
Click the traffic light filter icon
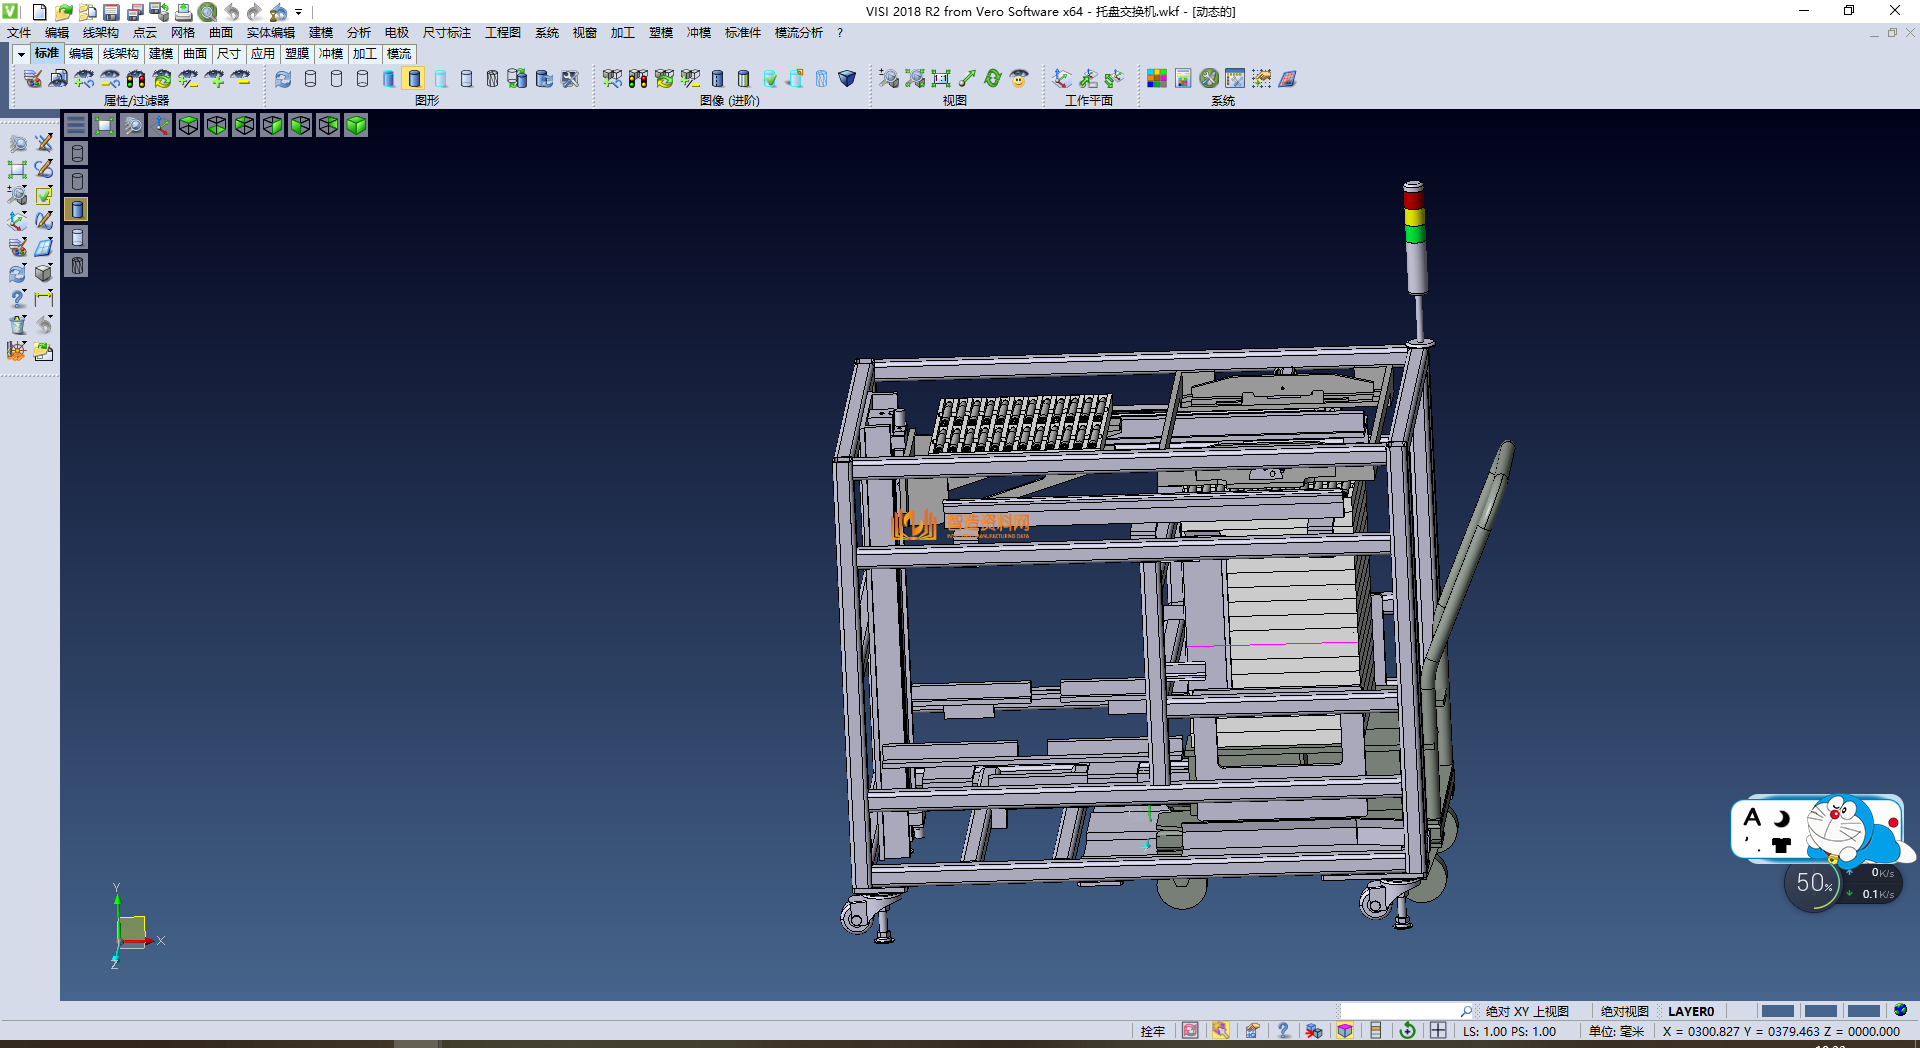coord(136,79)
